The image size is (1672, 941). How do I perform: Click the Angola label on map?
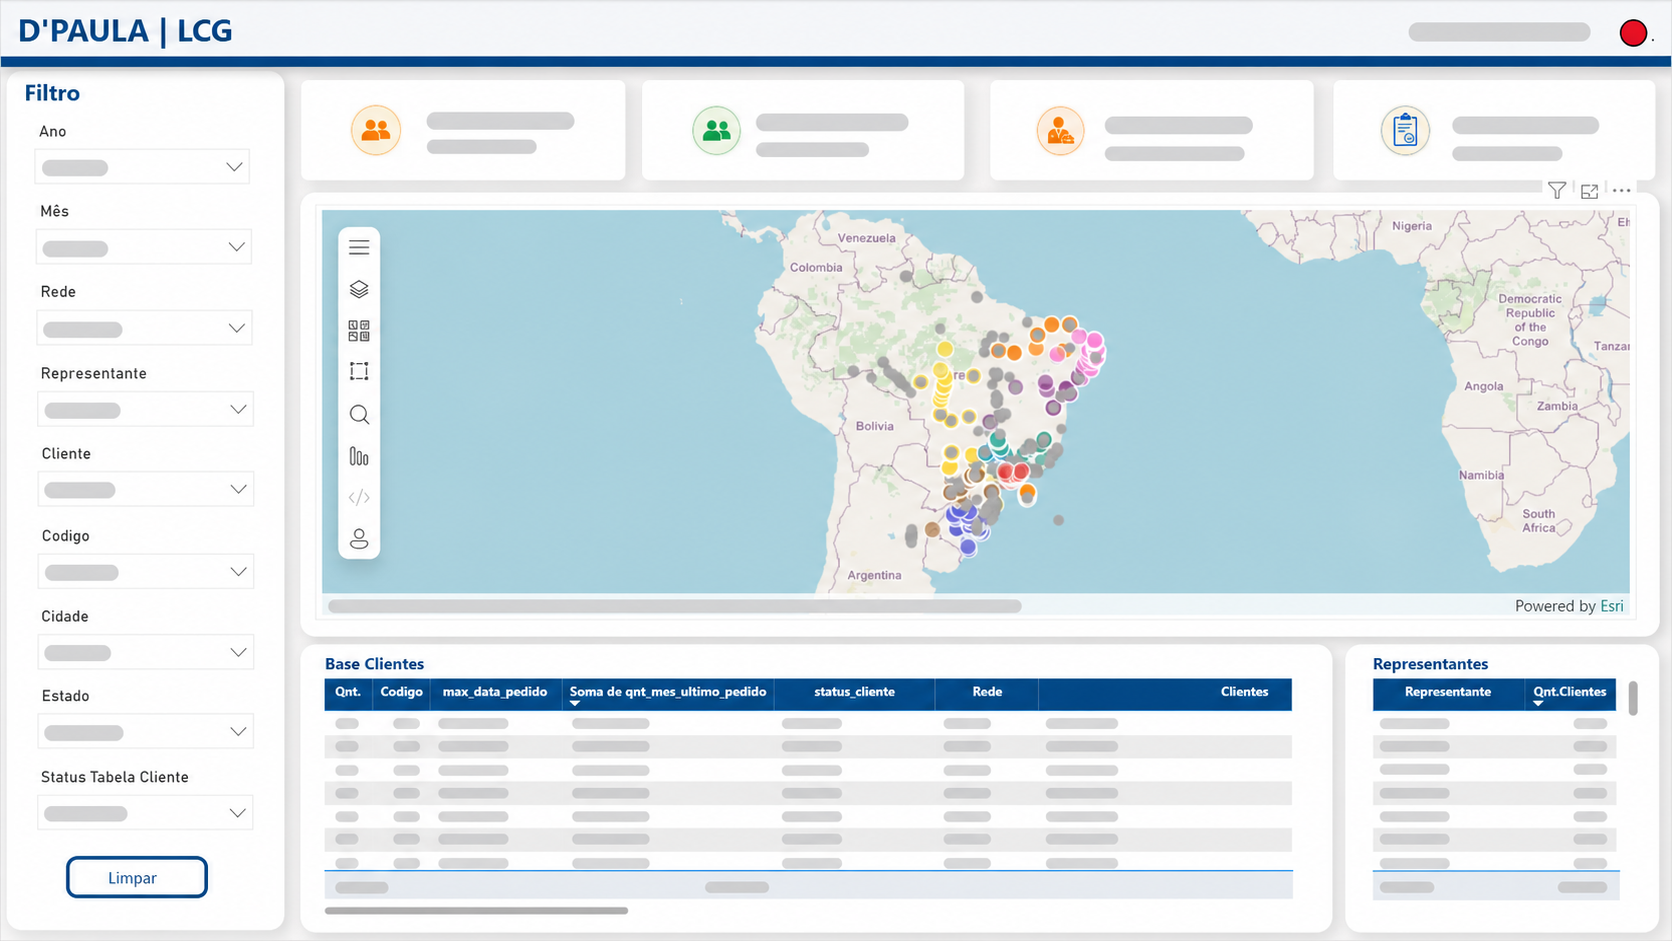pos(1484,386)
